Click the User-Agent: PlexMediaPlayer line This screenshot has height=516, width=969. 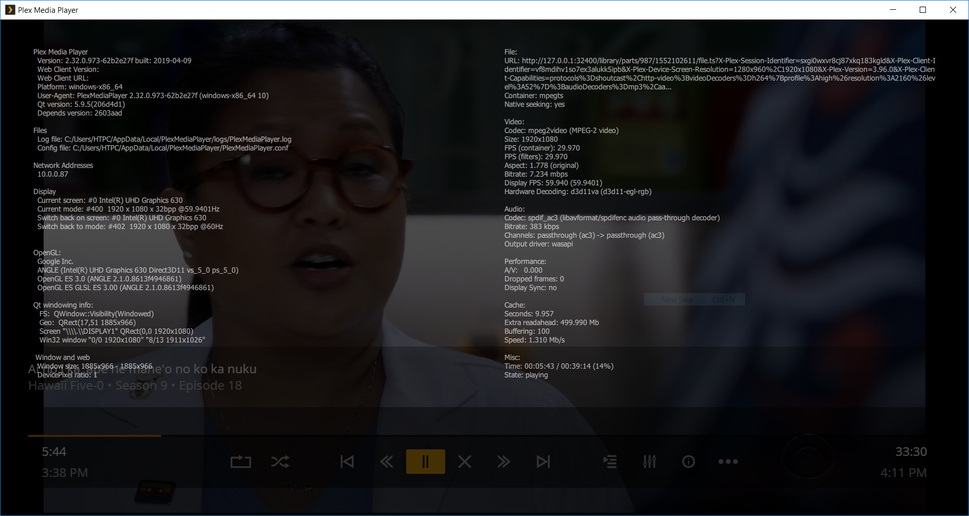(x=153, y=96)
